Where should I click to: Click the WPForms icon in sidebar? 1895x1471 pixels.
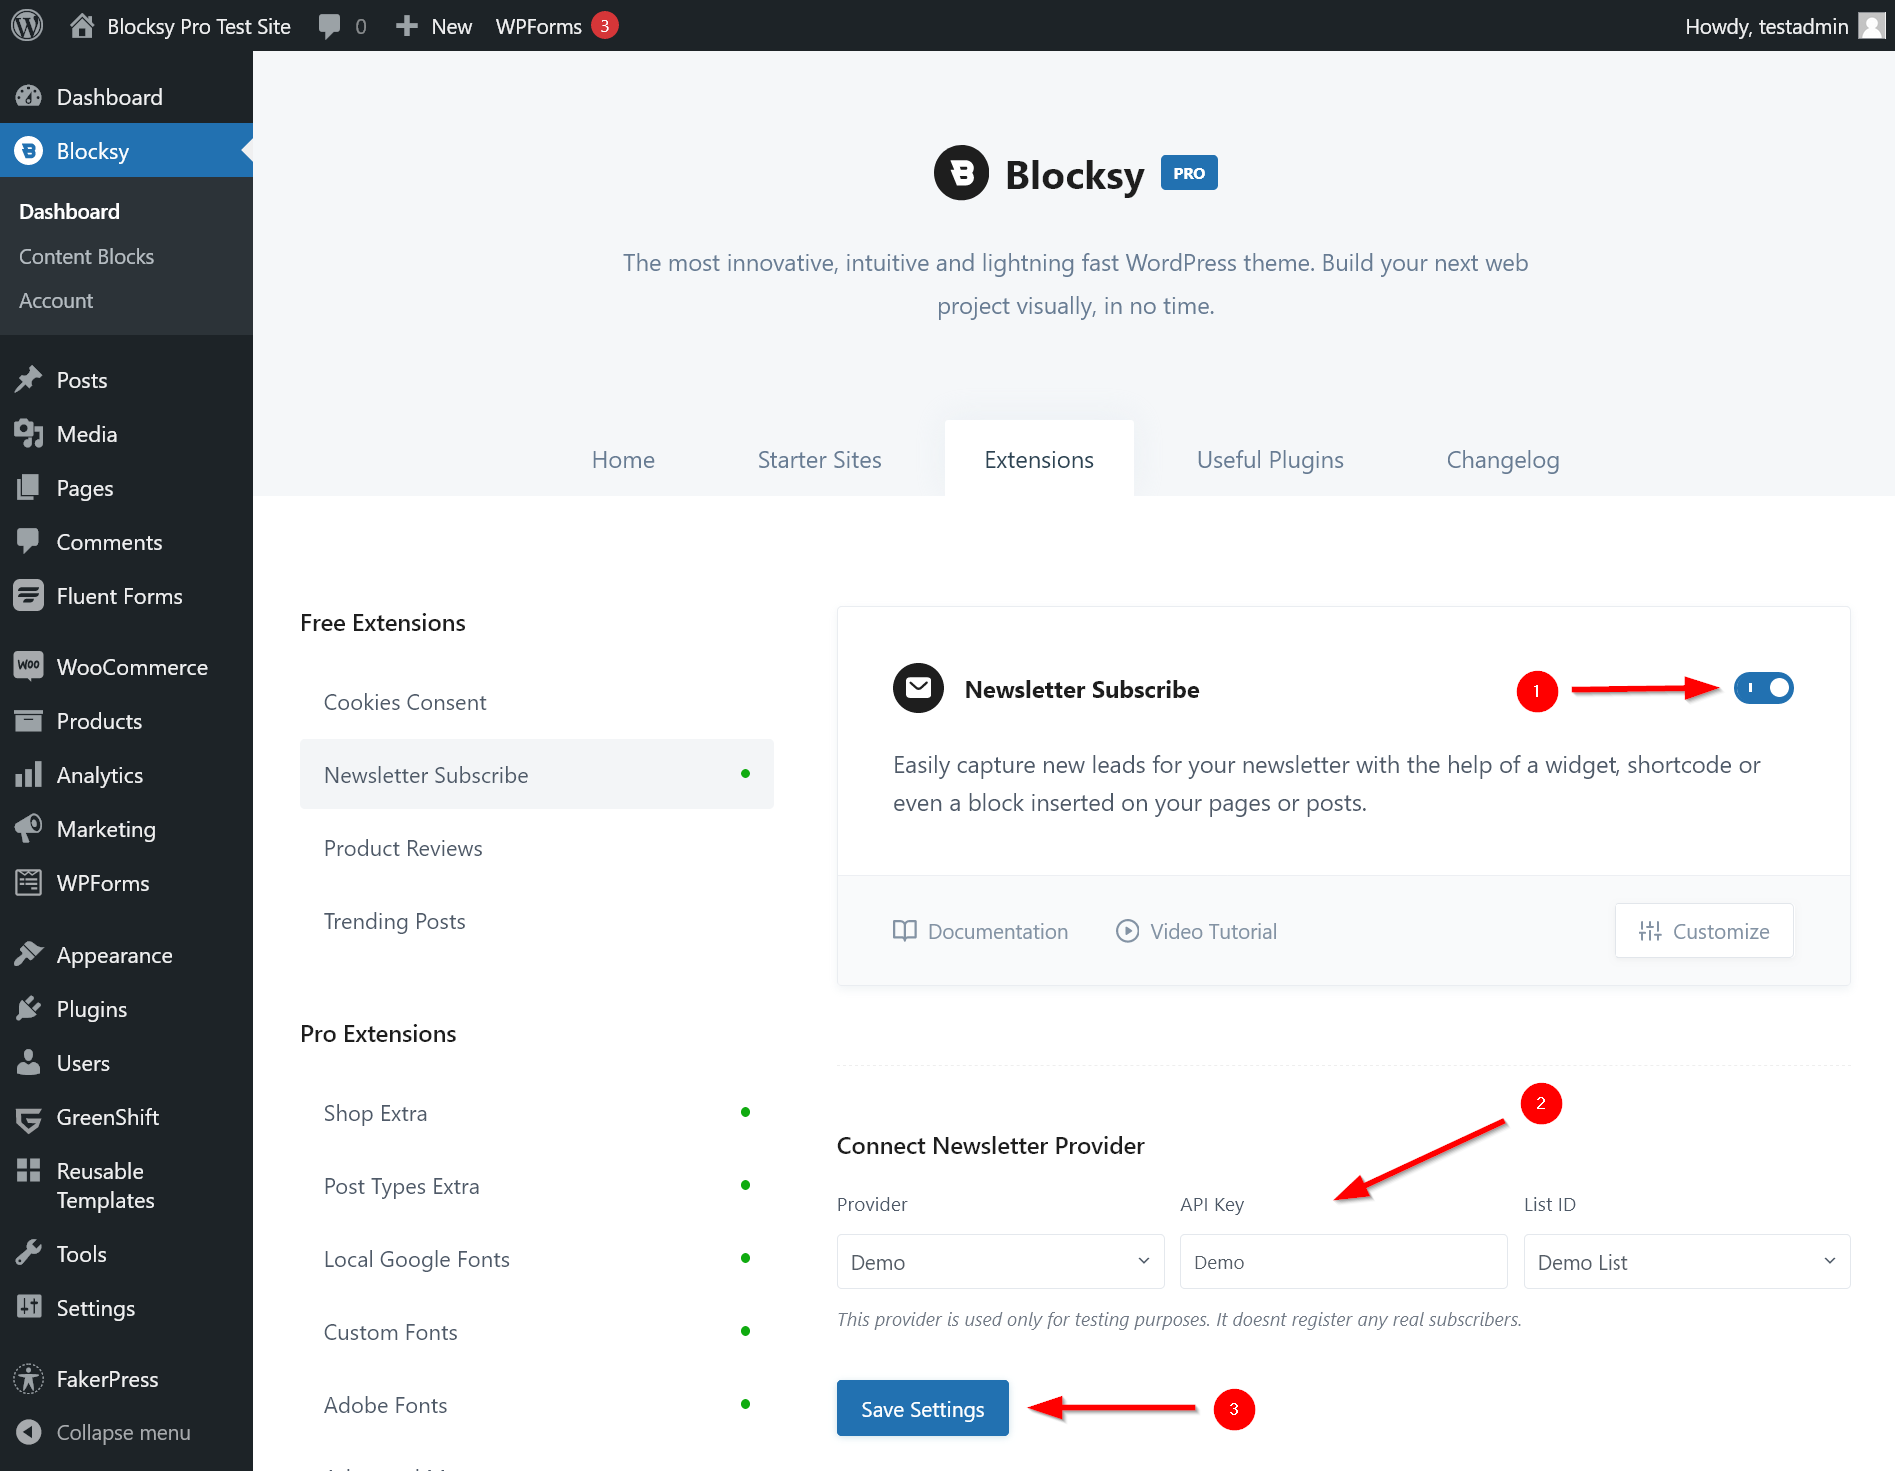tap(29, 883)
